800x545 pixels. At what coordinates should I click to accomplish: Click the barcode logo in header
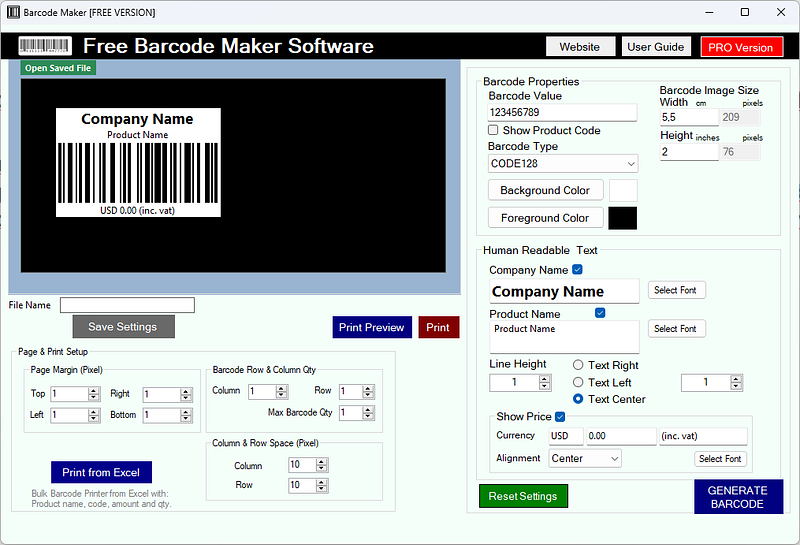point(45,46)
